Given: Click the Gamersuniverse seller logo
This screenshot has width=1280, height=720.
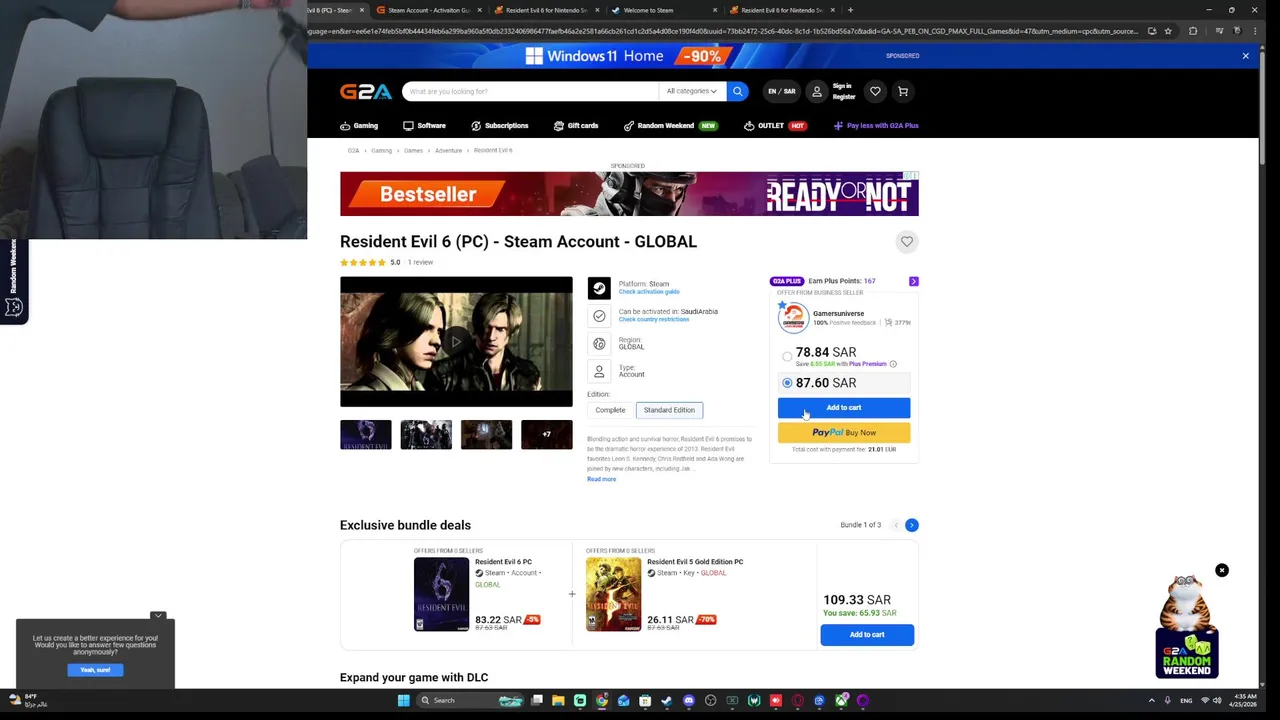Looking at the screenshot, I should [x=793, y=318].
